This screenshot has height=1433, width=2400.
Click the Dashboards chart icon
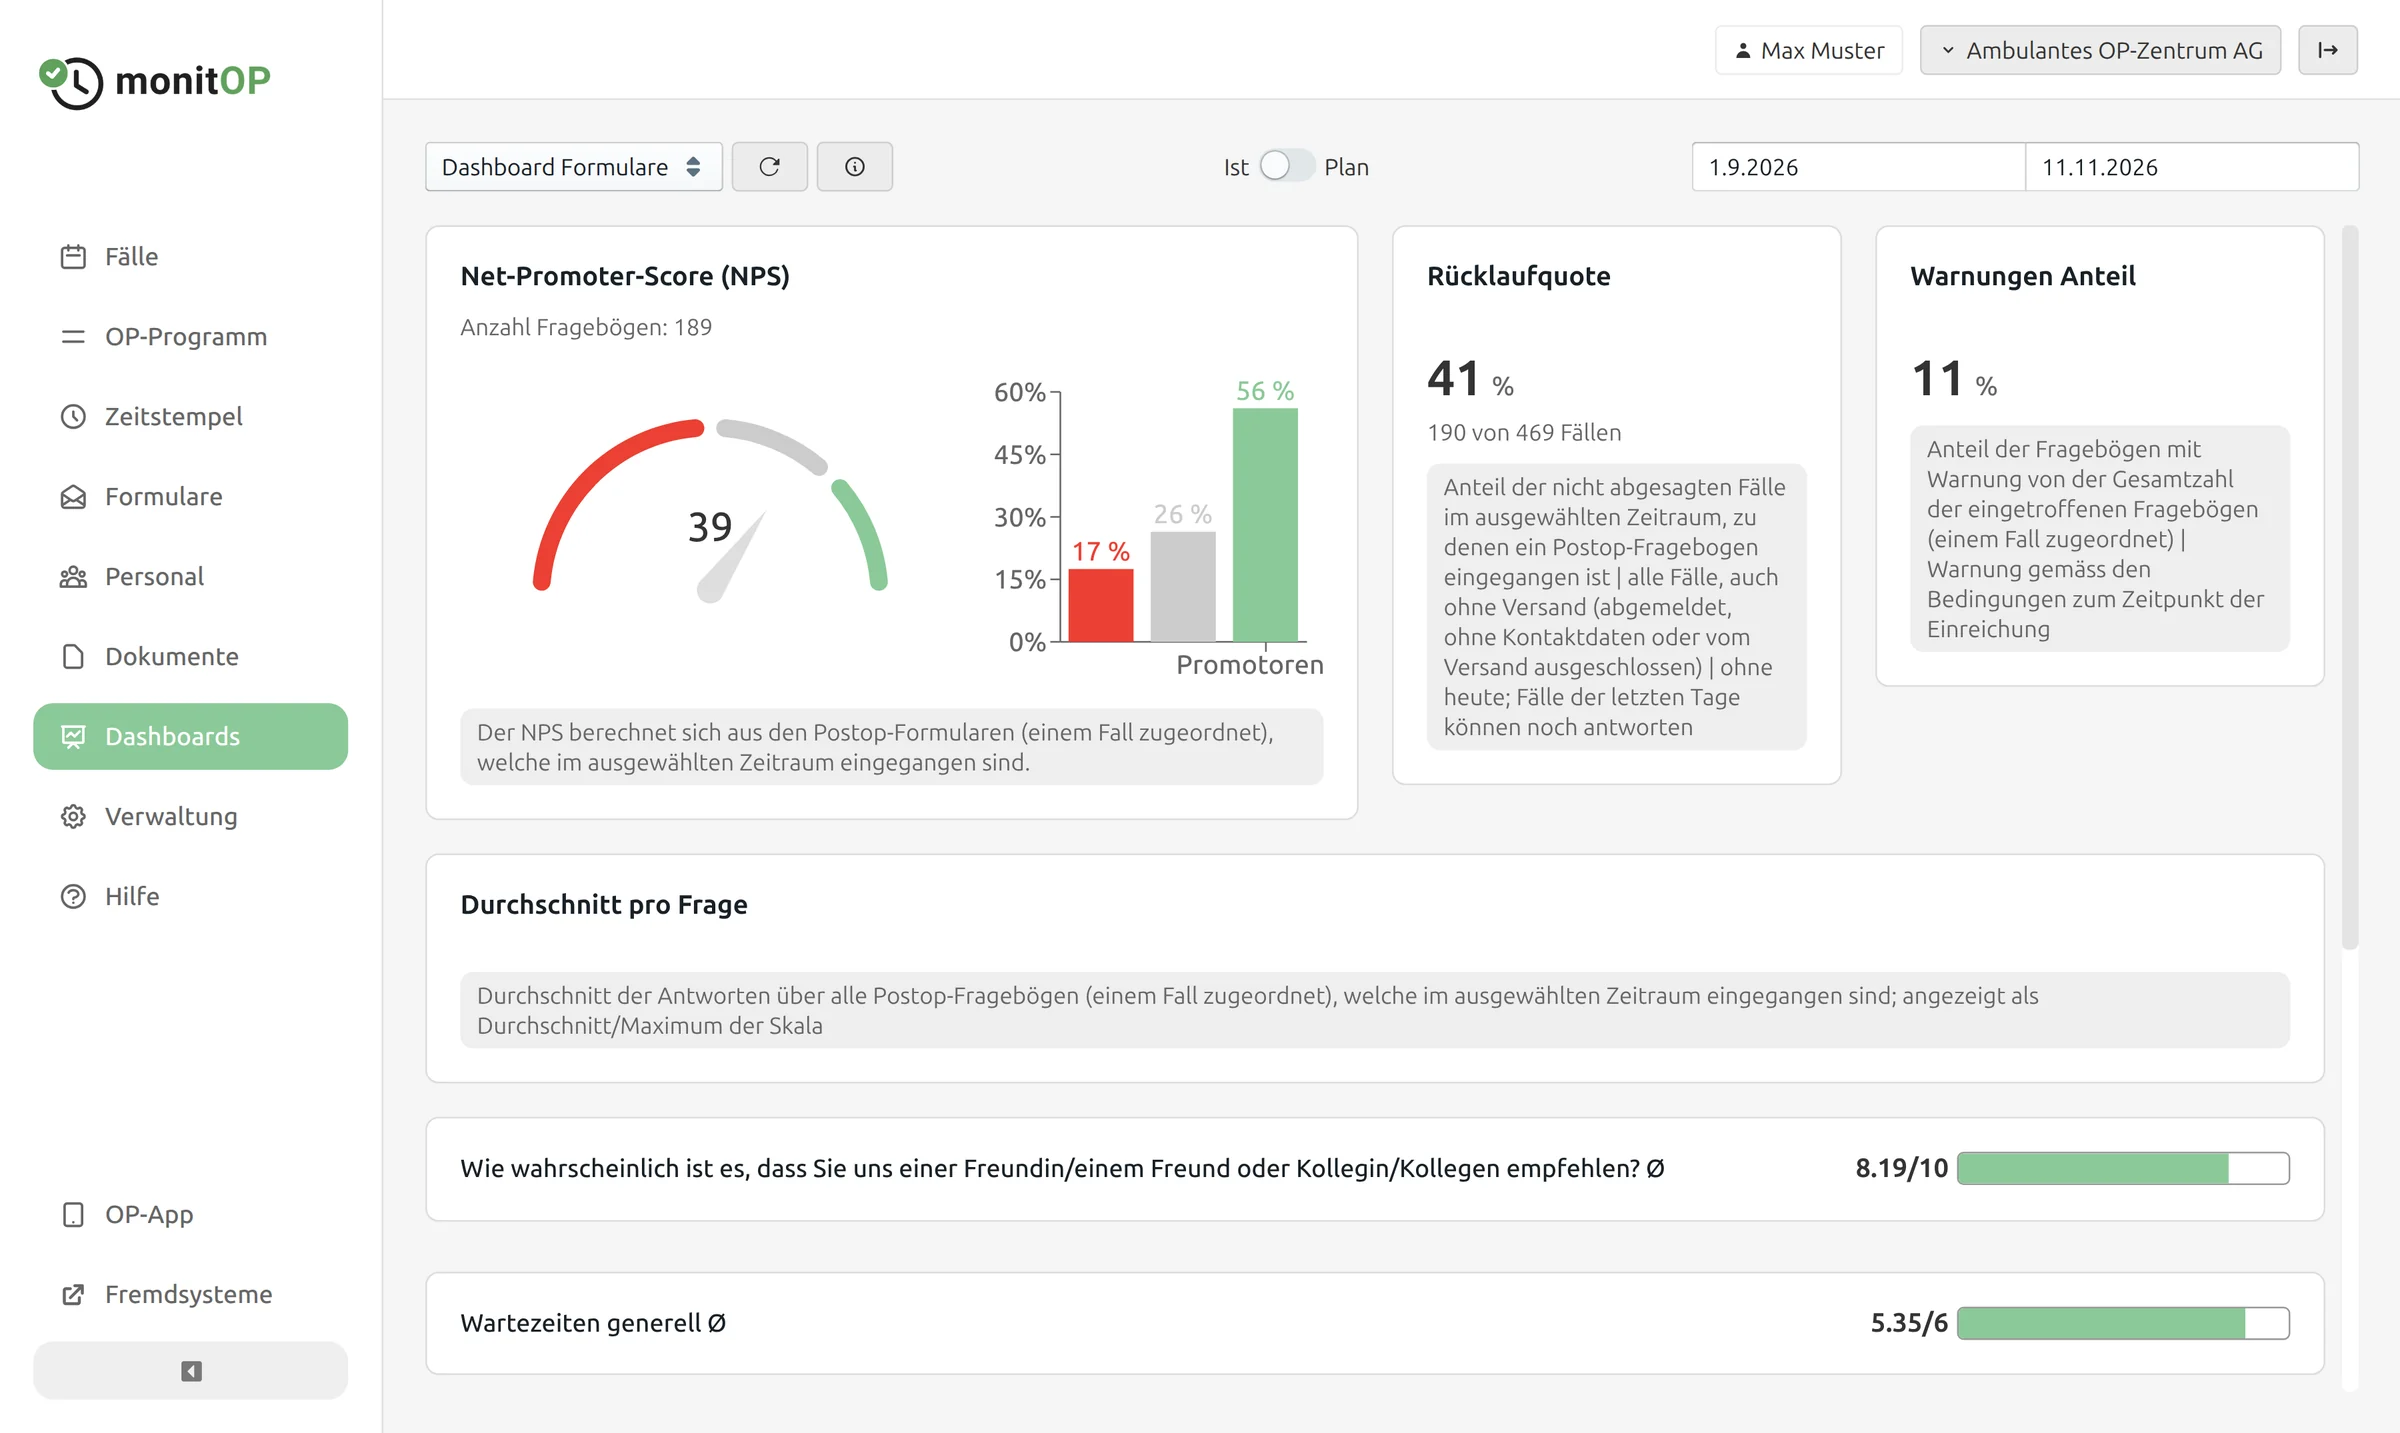(73, 737)
